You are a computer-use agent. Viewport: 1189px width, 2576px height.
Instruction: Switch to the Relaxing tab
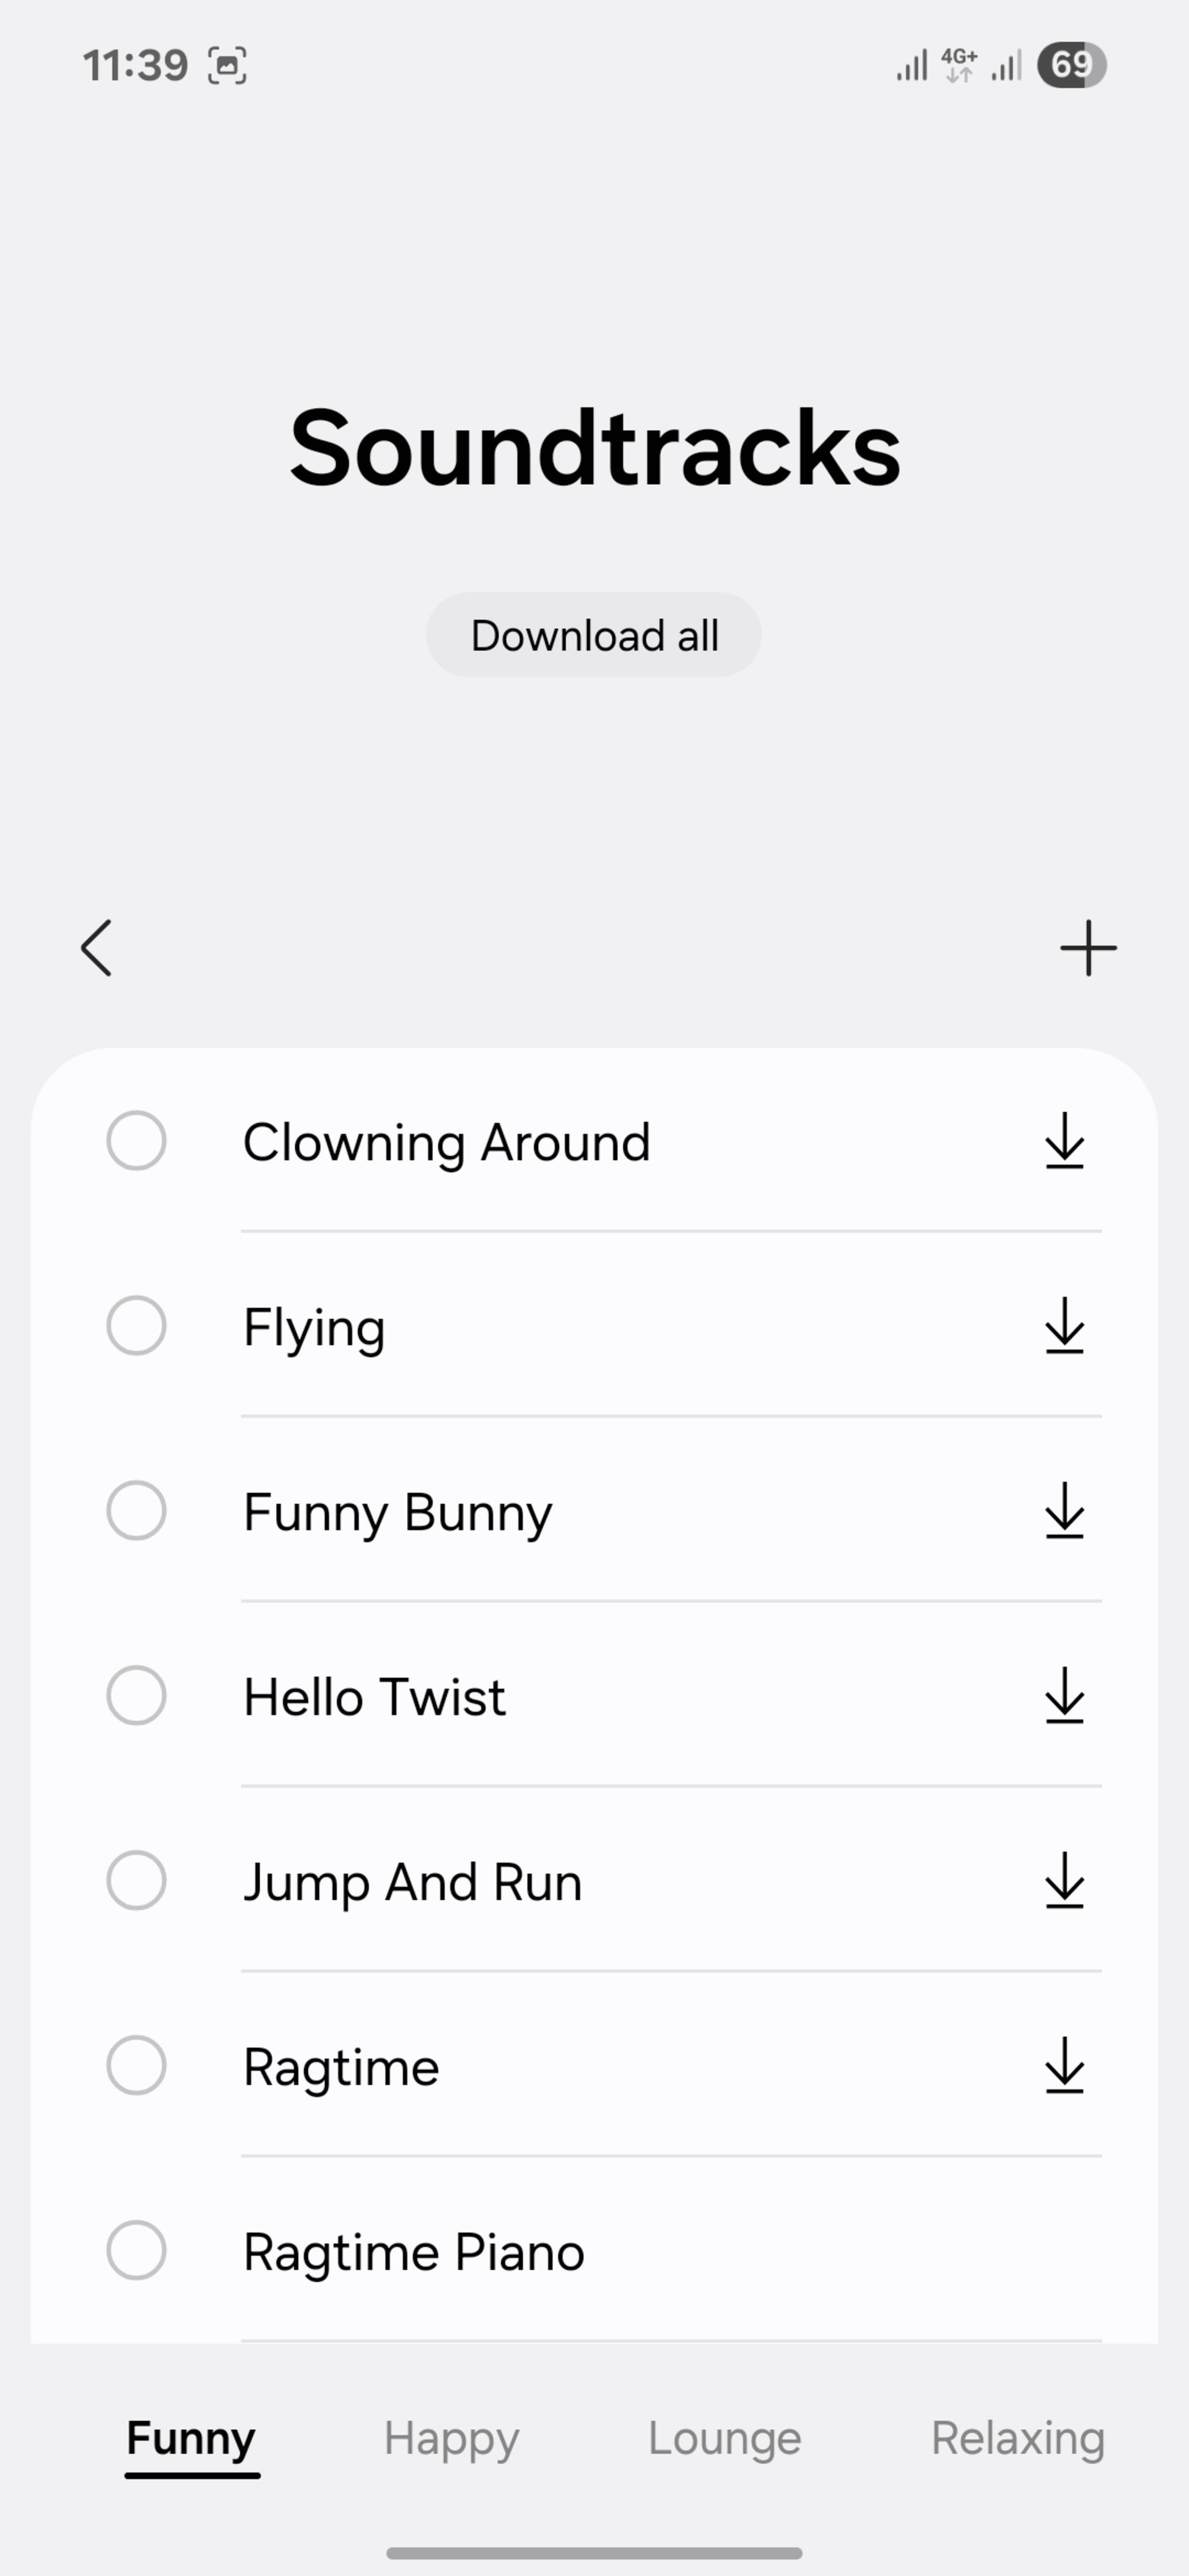tap(1018, 2439)
